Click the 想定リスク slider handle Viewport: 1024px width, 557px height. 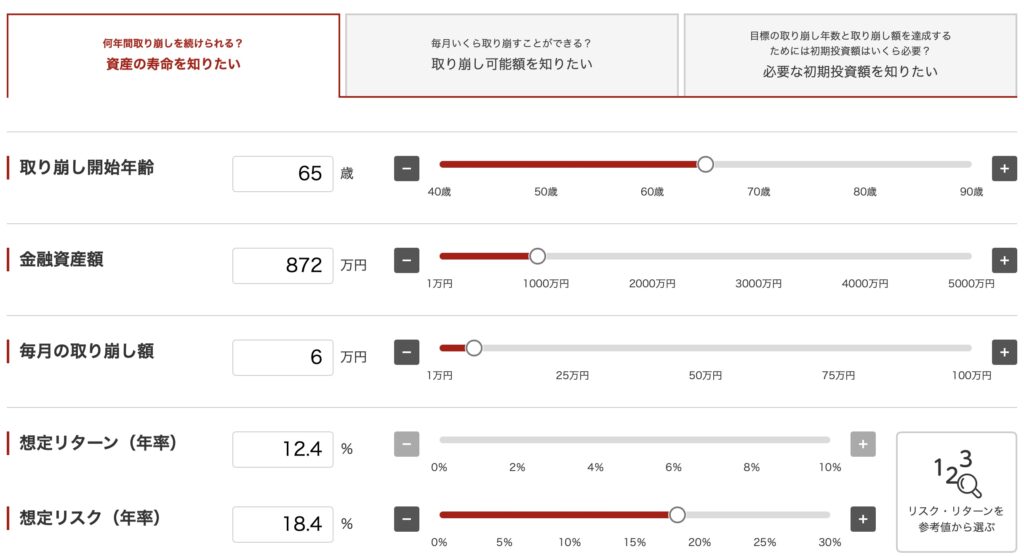tap(677, 515)
